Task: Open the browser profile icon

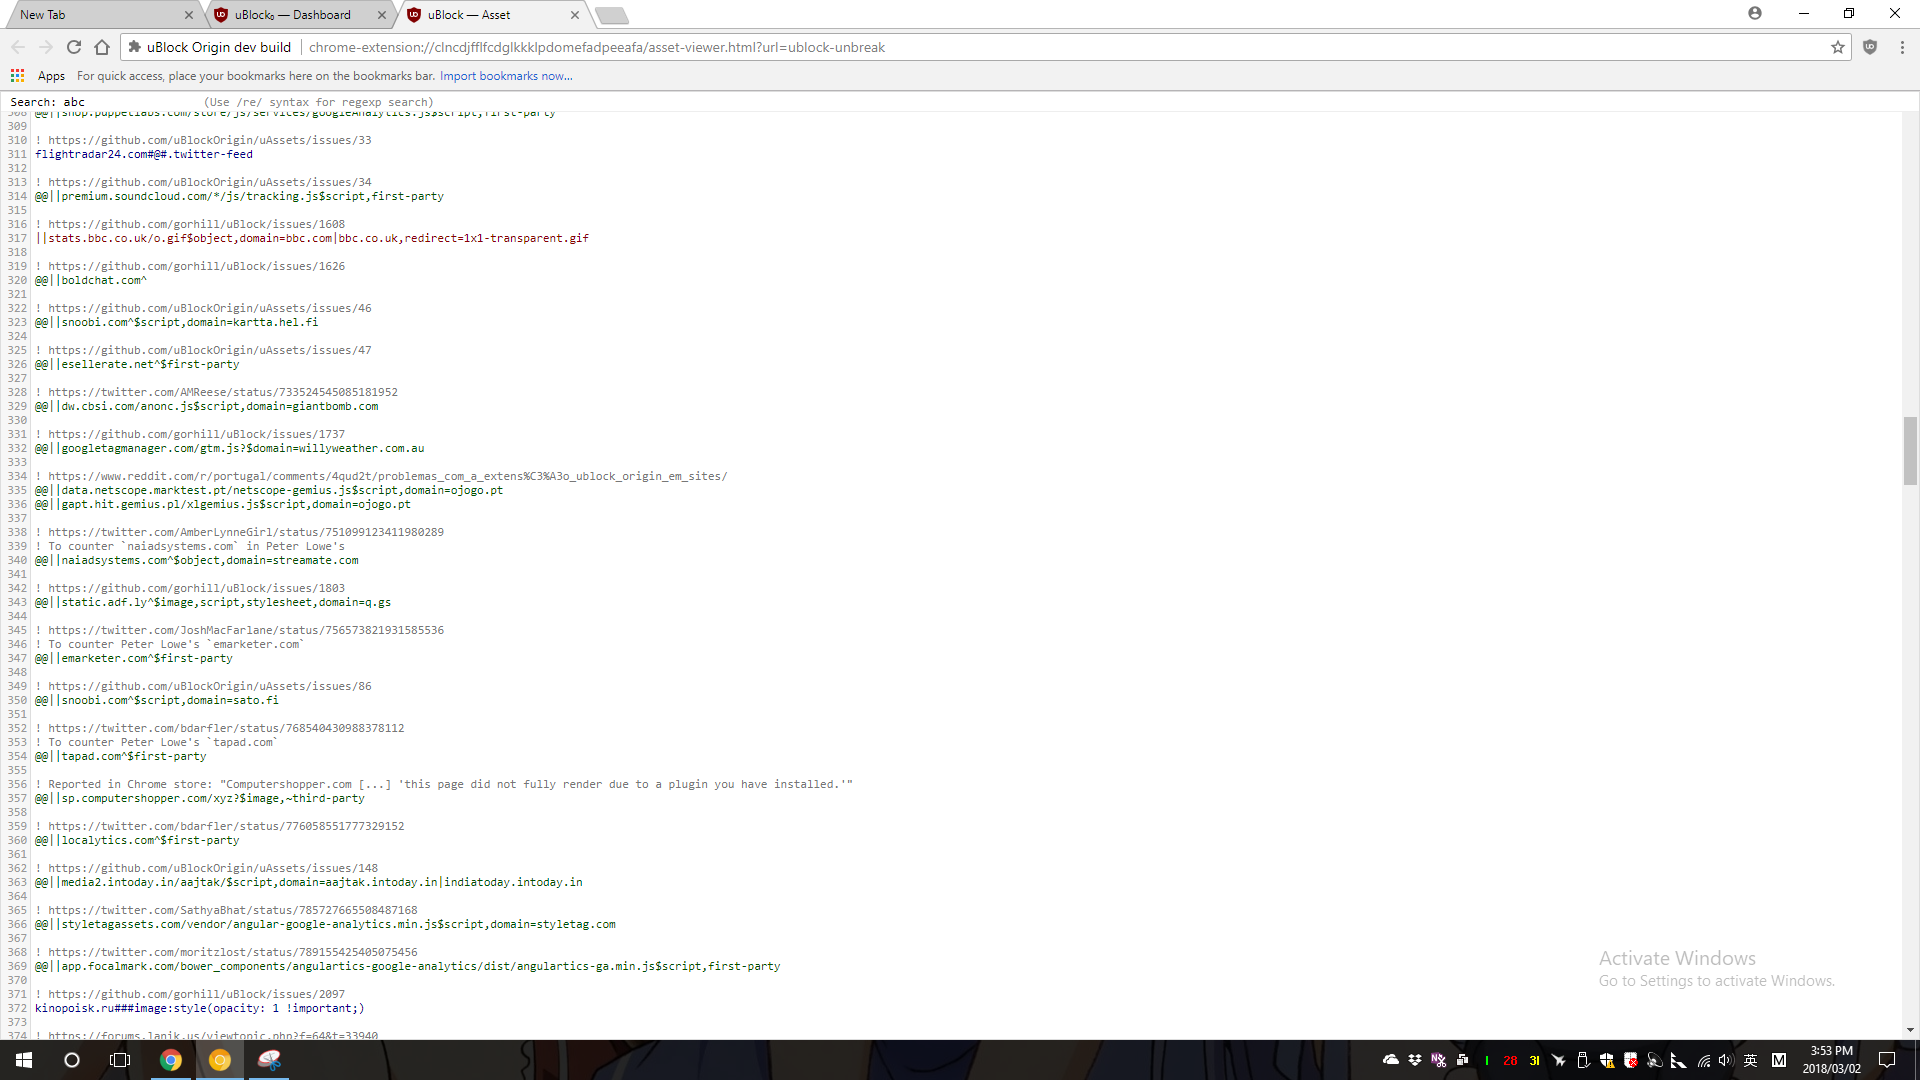Action: click(x=1756, y=13)
